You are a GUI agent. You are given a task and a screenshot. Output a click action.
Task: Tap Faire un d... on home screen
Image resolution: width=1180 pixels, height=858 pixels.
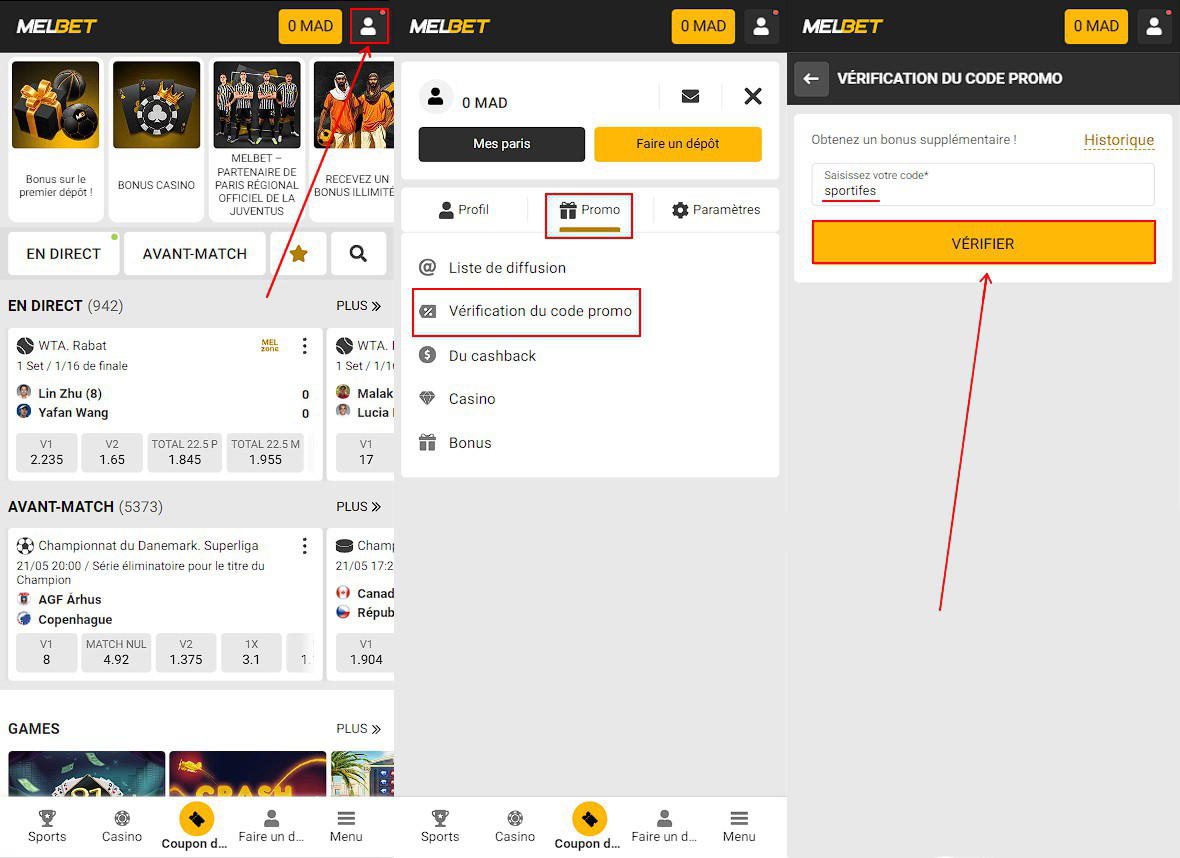[x=272, y=826]
